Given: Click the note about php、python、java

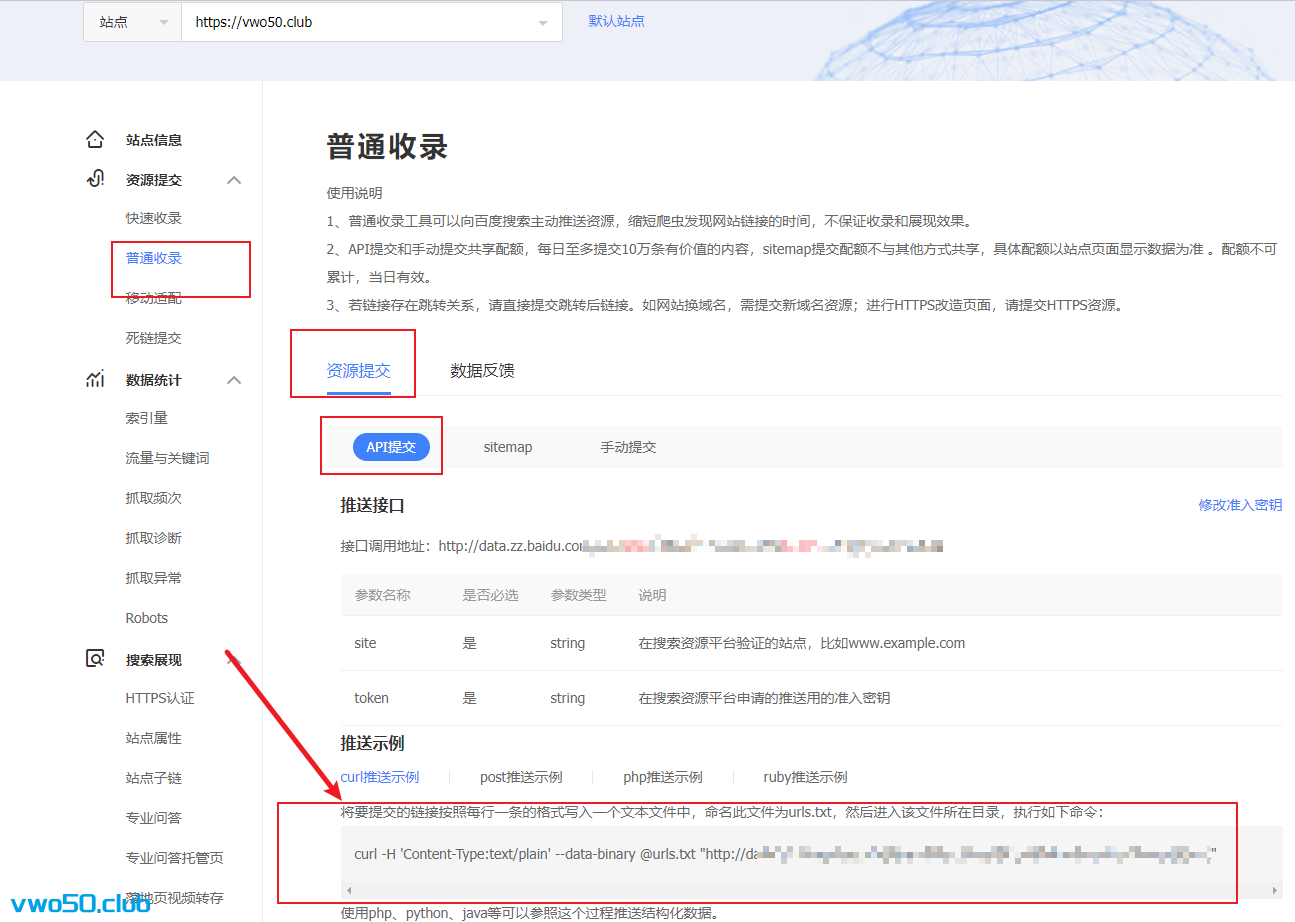Looking at the screenshot, I should click(530, 913).
